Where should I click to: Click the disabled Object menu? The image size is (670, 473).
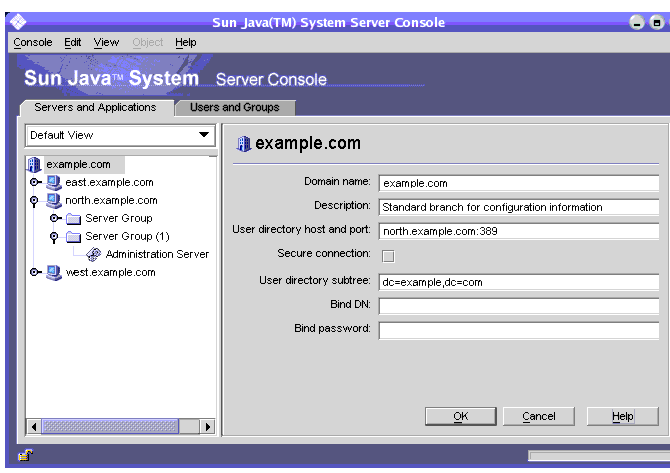(x=148, y=42)
